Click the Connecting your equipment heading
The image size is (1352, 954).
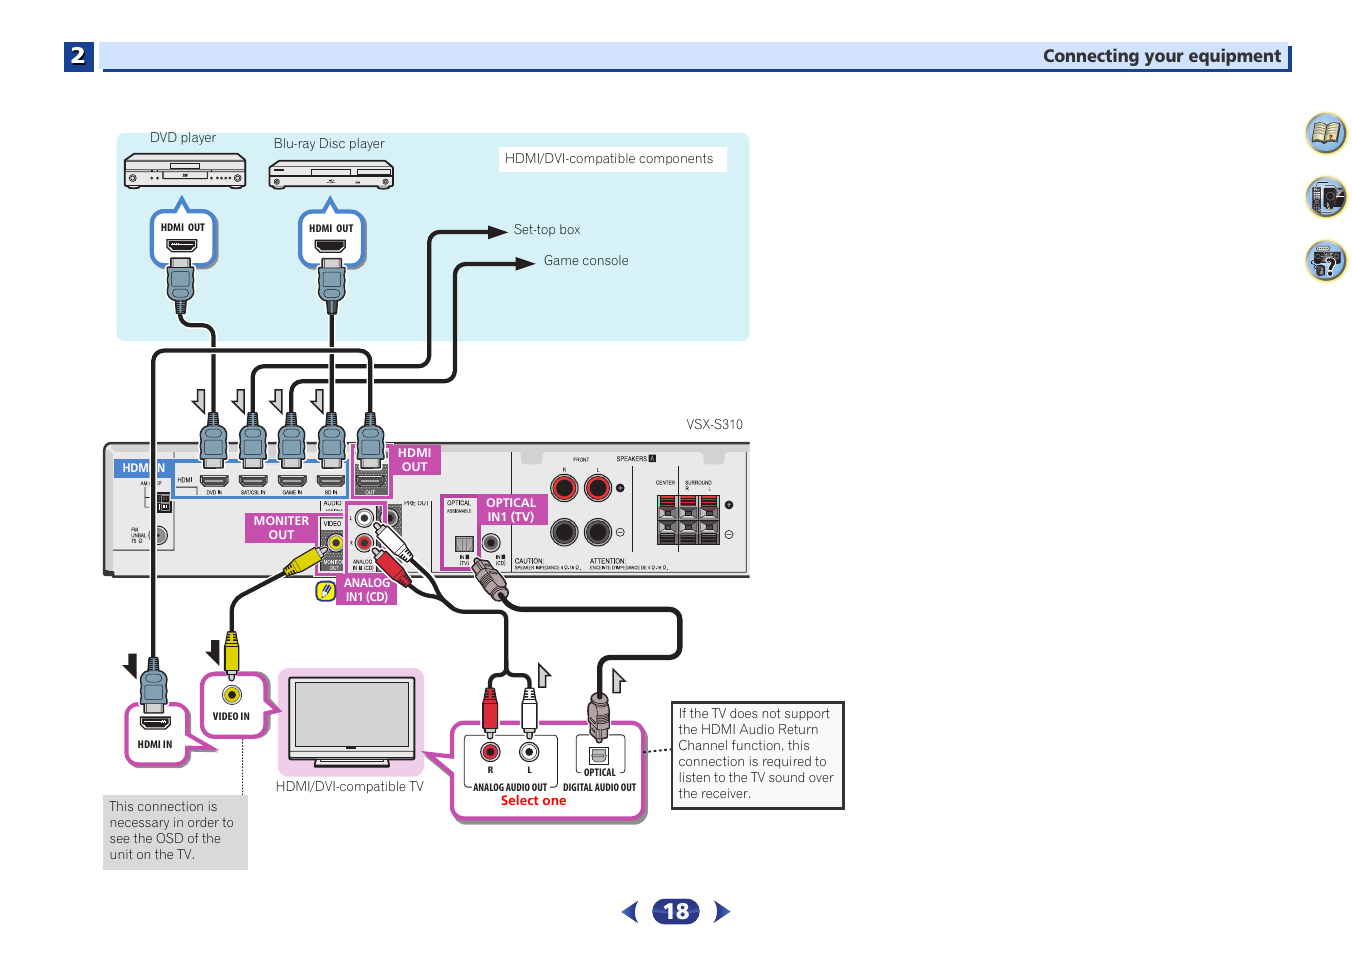click(x=1161, y=56)
